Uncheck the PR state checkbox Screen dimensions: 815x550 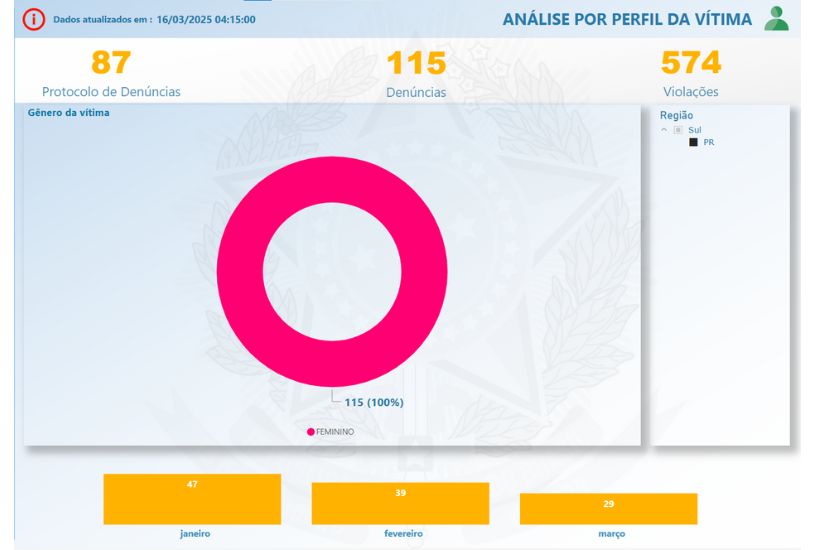coord(693,143)
